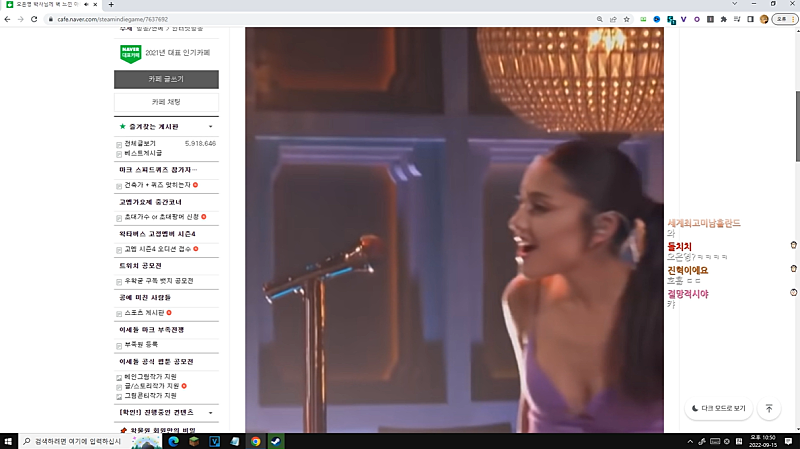Open the Windows Start menu
This screenshot has height=449, width=800.
[8, 441]
